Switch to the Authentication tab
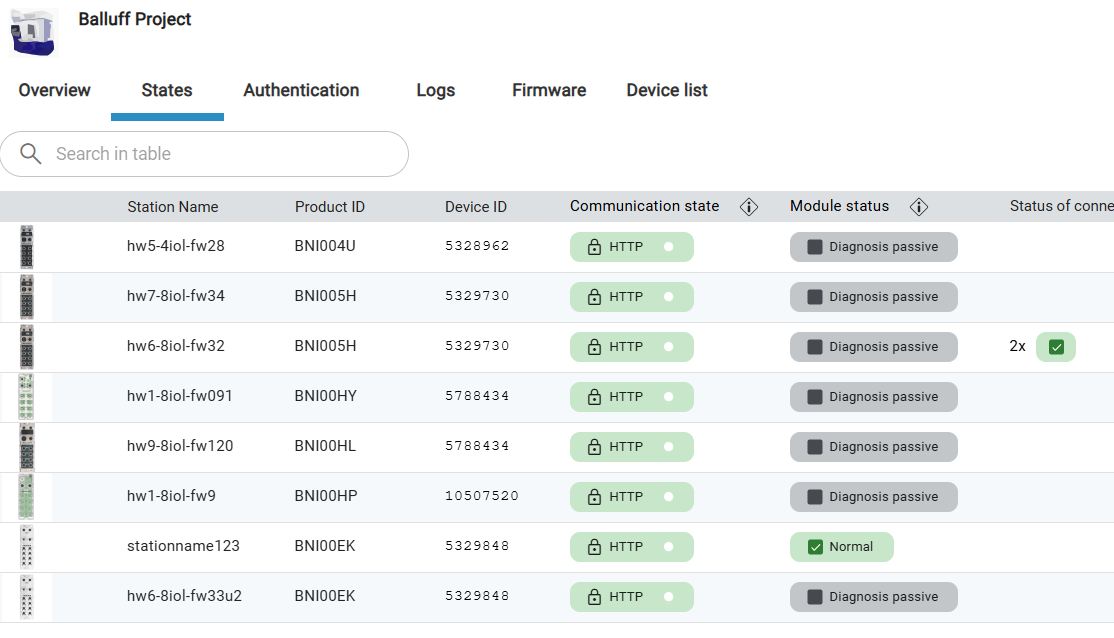The width and height of the screenshot is (1114, 638). click(301, 90)
